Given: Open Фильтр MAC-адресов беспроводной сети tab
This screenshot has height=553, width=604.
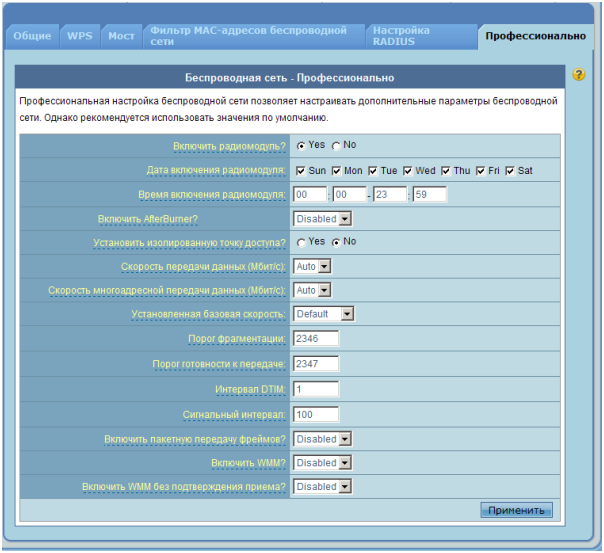Looking at the screenshot, I should [254, 36].
